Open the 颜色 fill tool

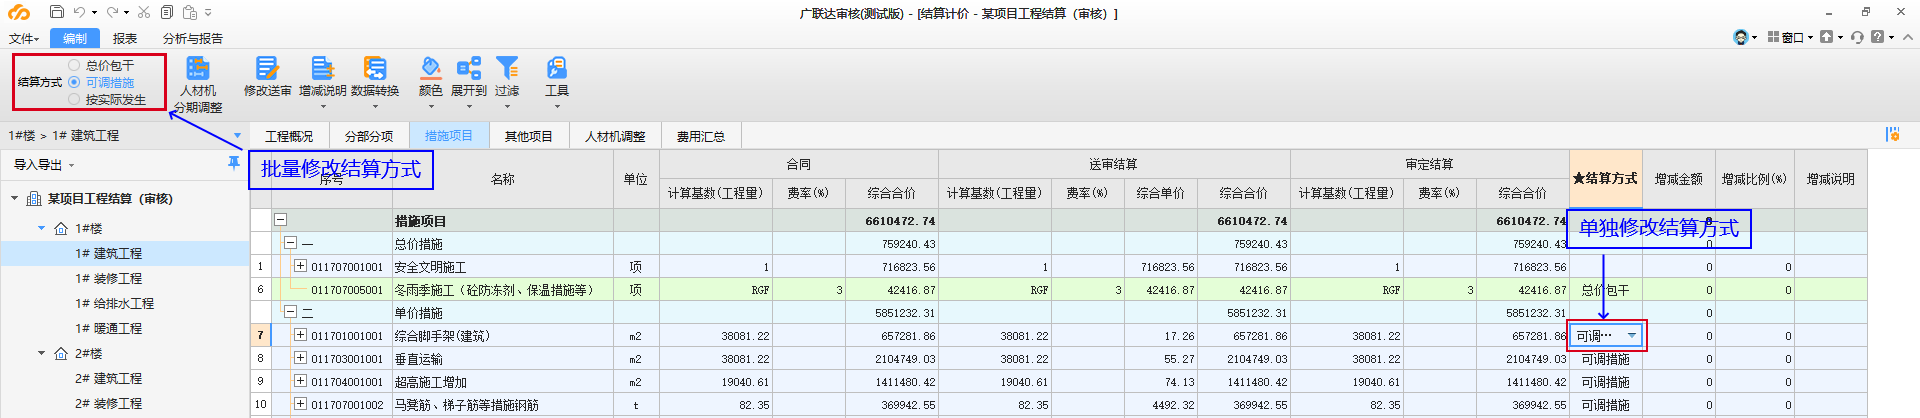click(430, 70)
